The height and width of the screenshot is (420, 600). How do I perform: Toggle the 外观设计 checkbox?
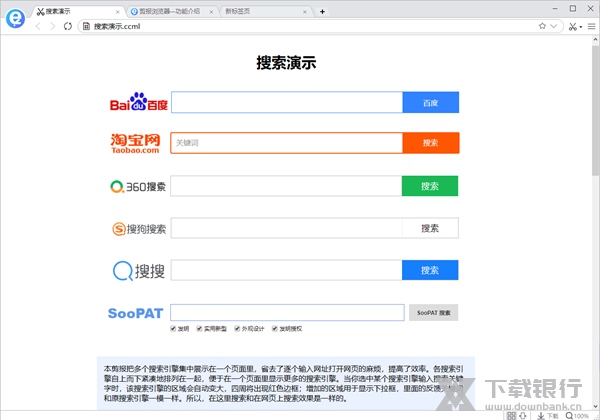[237, 328]
